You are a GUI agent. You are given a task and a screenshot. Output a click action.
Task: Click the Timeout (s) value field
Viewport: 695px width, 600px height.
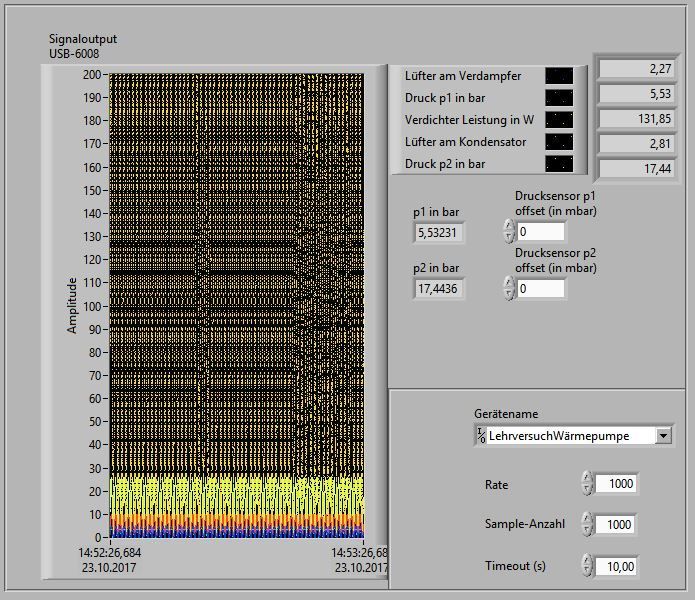pos(616,566)
